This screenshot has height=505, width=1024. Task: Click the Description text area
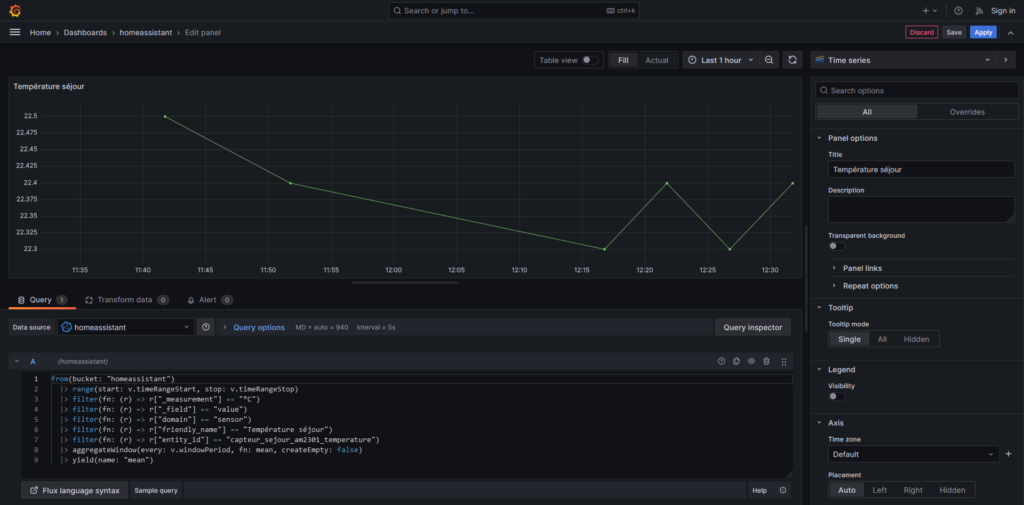[x=921, y=210]
